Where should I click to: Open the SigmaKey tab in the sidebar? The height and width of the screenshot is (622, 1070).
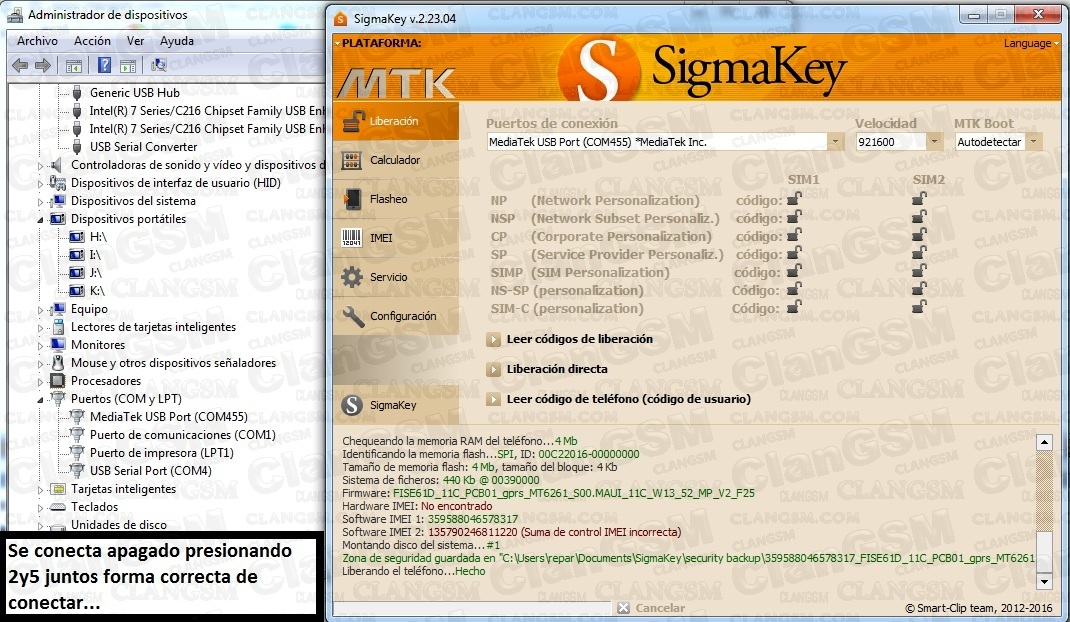pyautogui.click(x=396, y=405)
